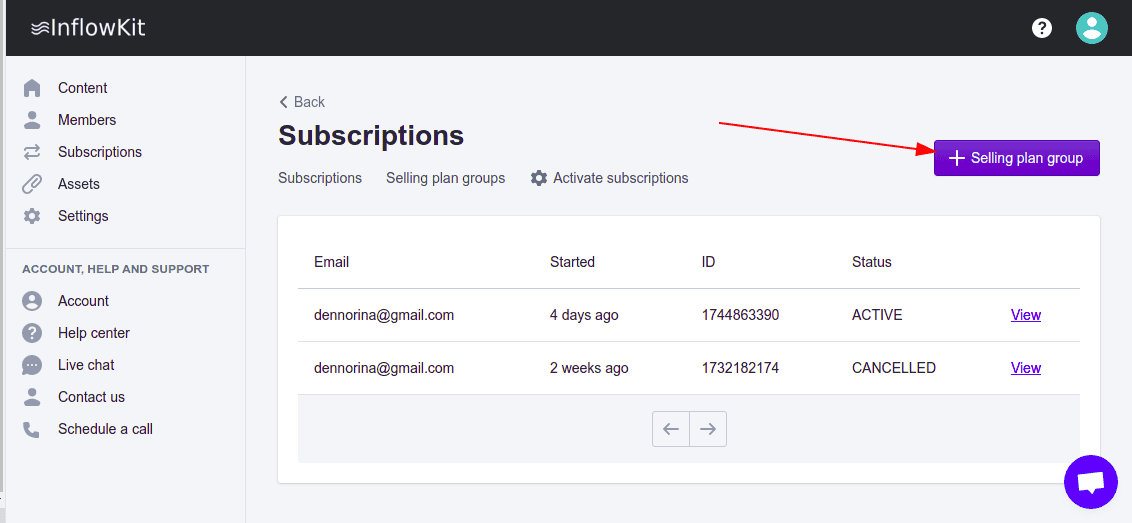Click the Subscriptions arrows icon in sidebar

click(x=32, y=152)
